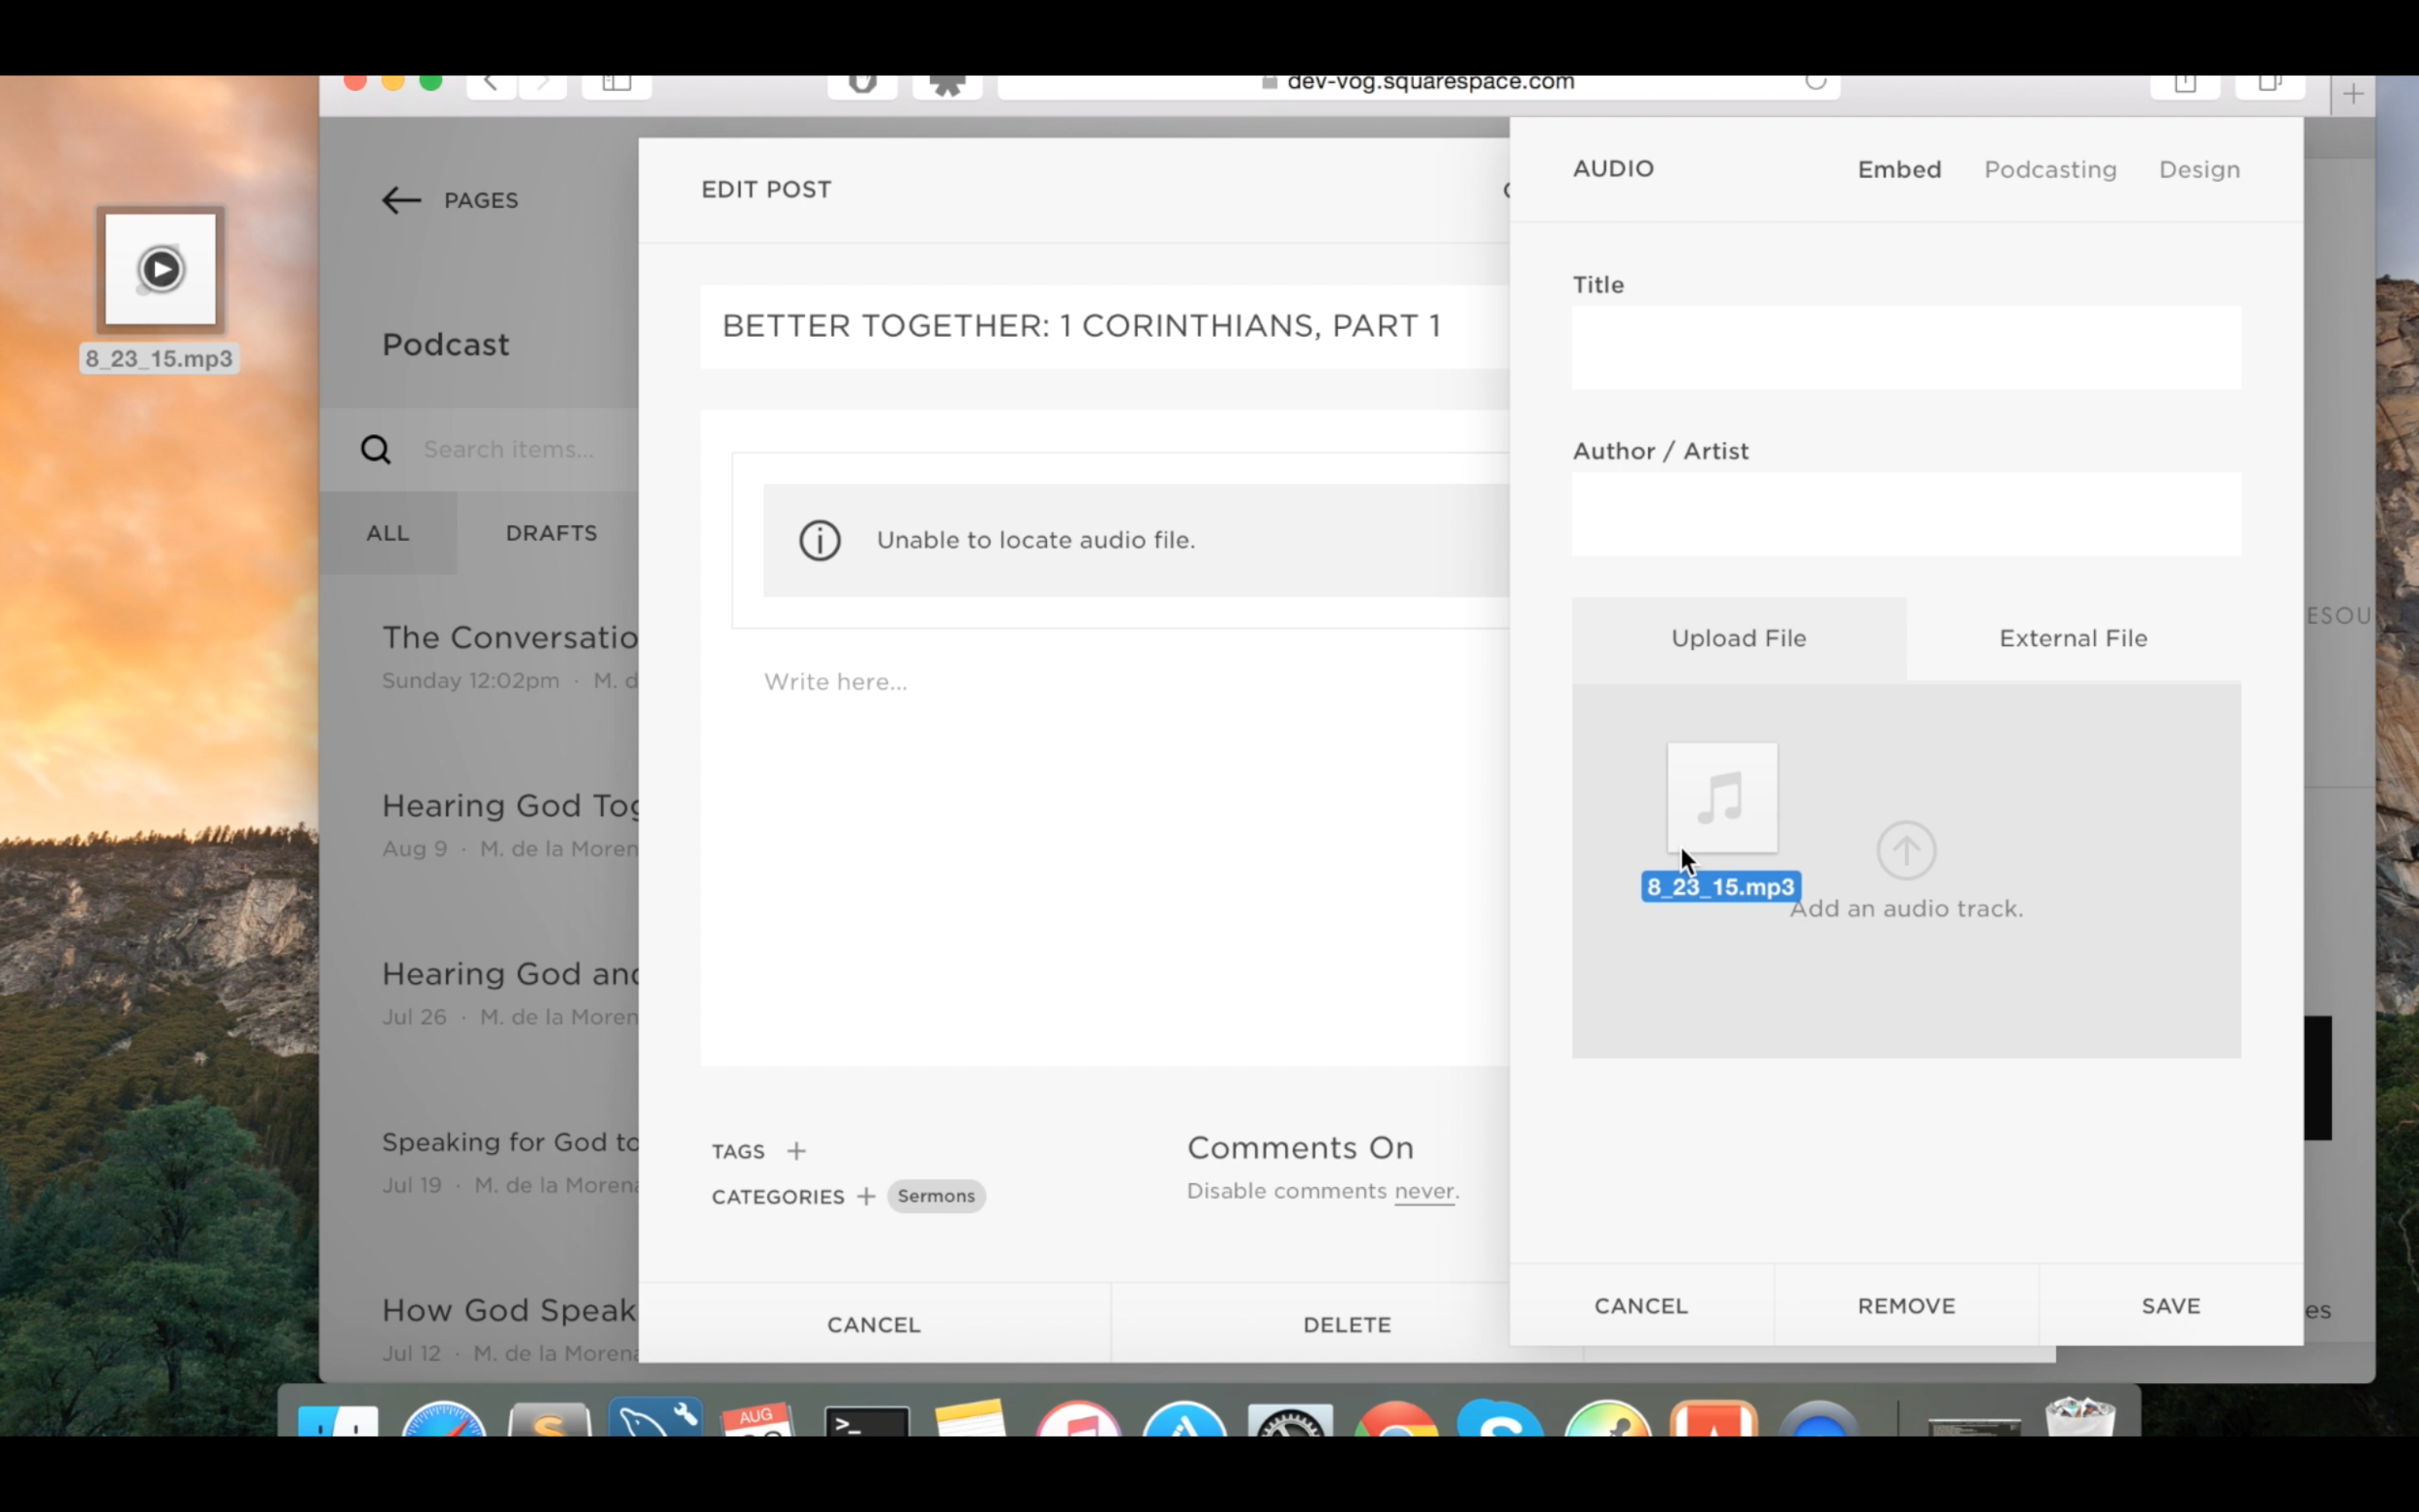
Task: Click CANCEL in the Edit Post dialog
Action: (x=873, y=1324)
